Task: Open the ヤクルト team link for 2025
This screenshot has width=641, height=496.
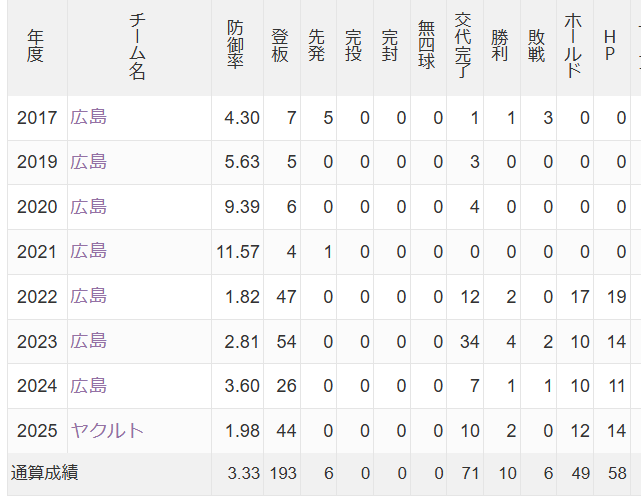Action: point(107,431)
